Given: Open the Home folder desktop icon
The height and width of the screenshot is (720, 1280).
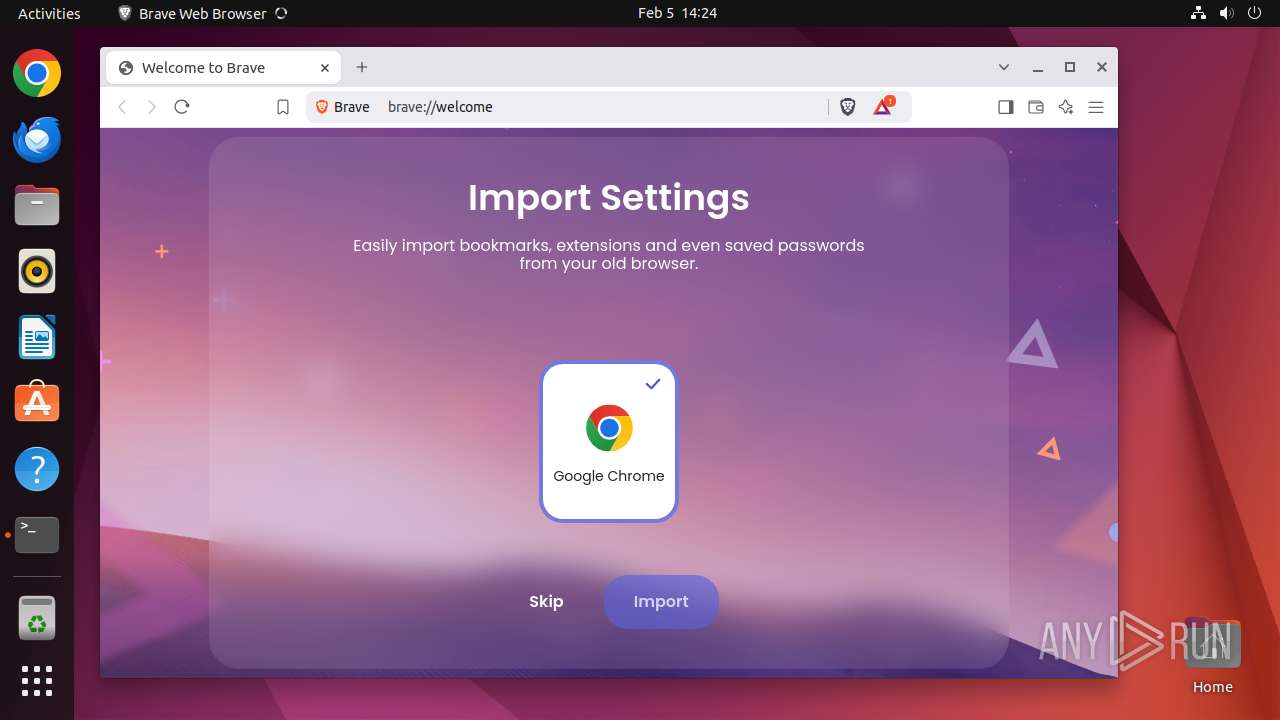Looking at the screenshot, I should pos(1212,657).
